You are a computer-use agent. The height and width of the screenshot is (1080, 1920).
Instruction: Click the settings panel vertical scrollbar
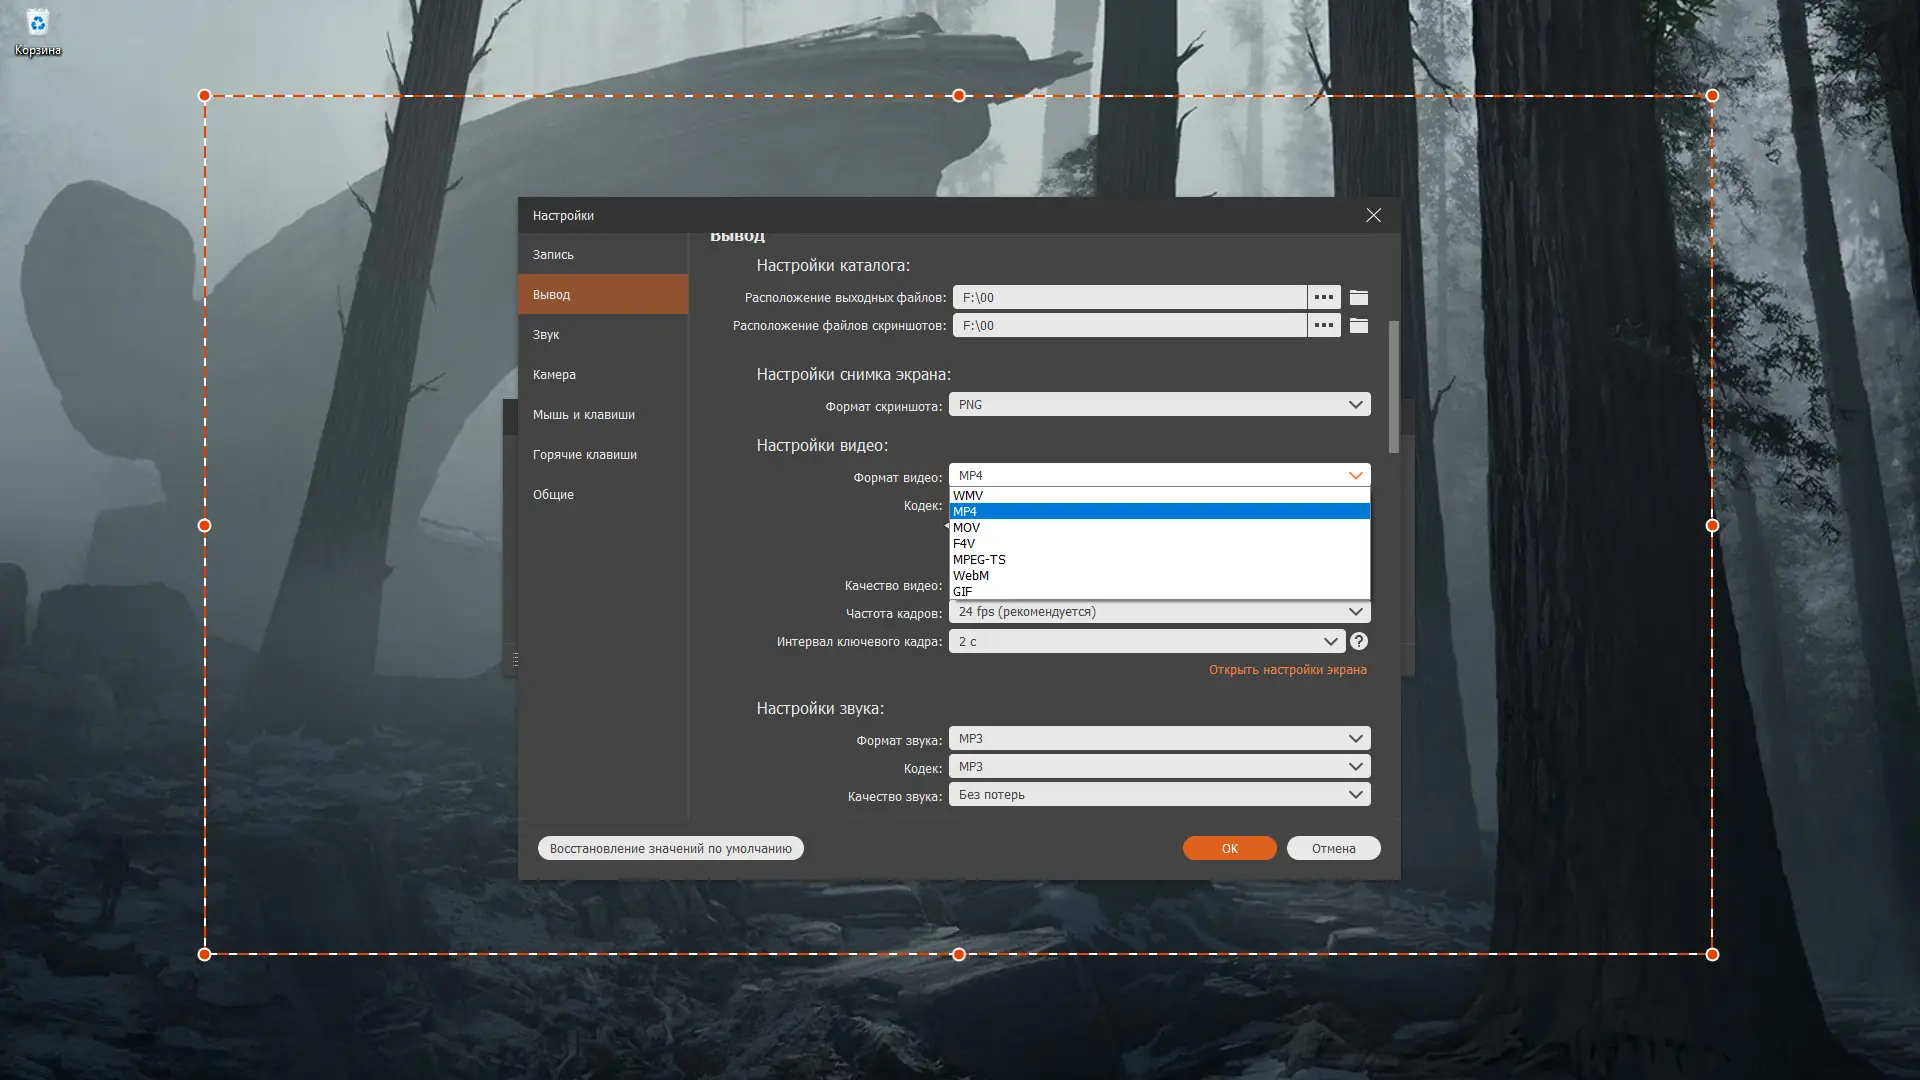tap(1393, 386)
